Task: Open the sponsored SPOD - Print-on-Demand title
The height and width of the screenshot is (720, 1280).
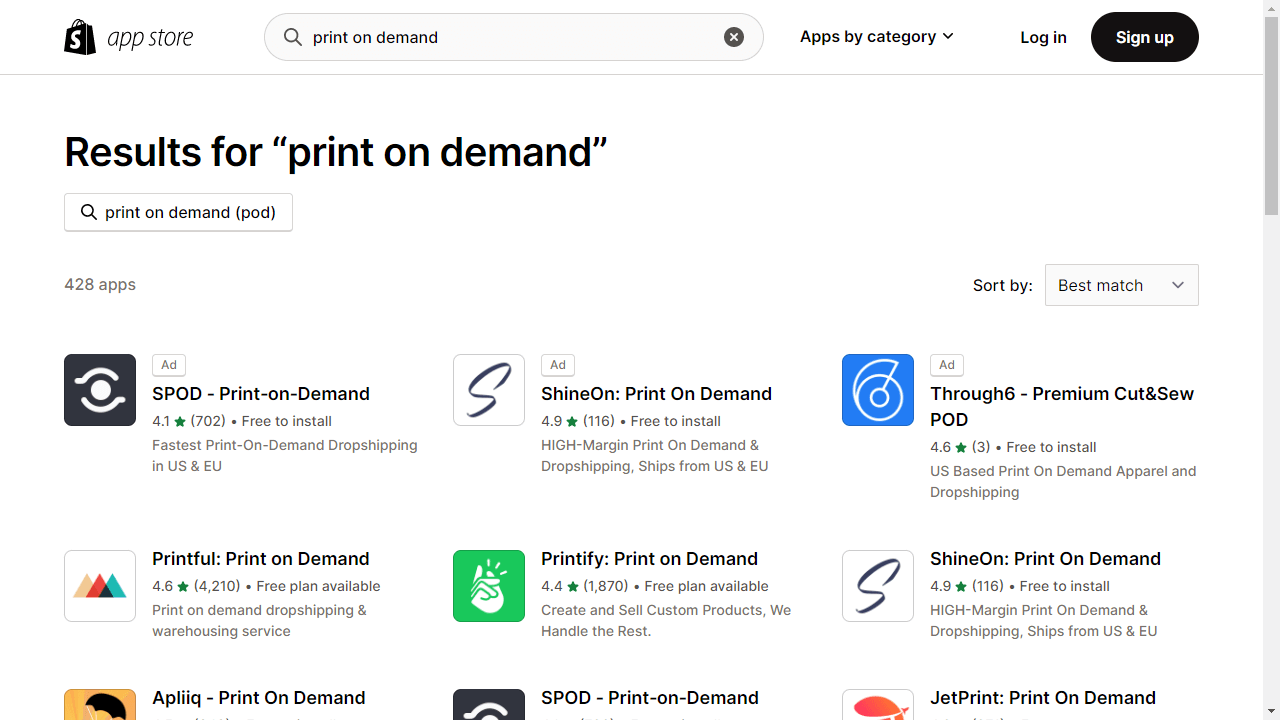Action: point(261,394)
